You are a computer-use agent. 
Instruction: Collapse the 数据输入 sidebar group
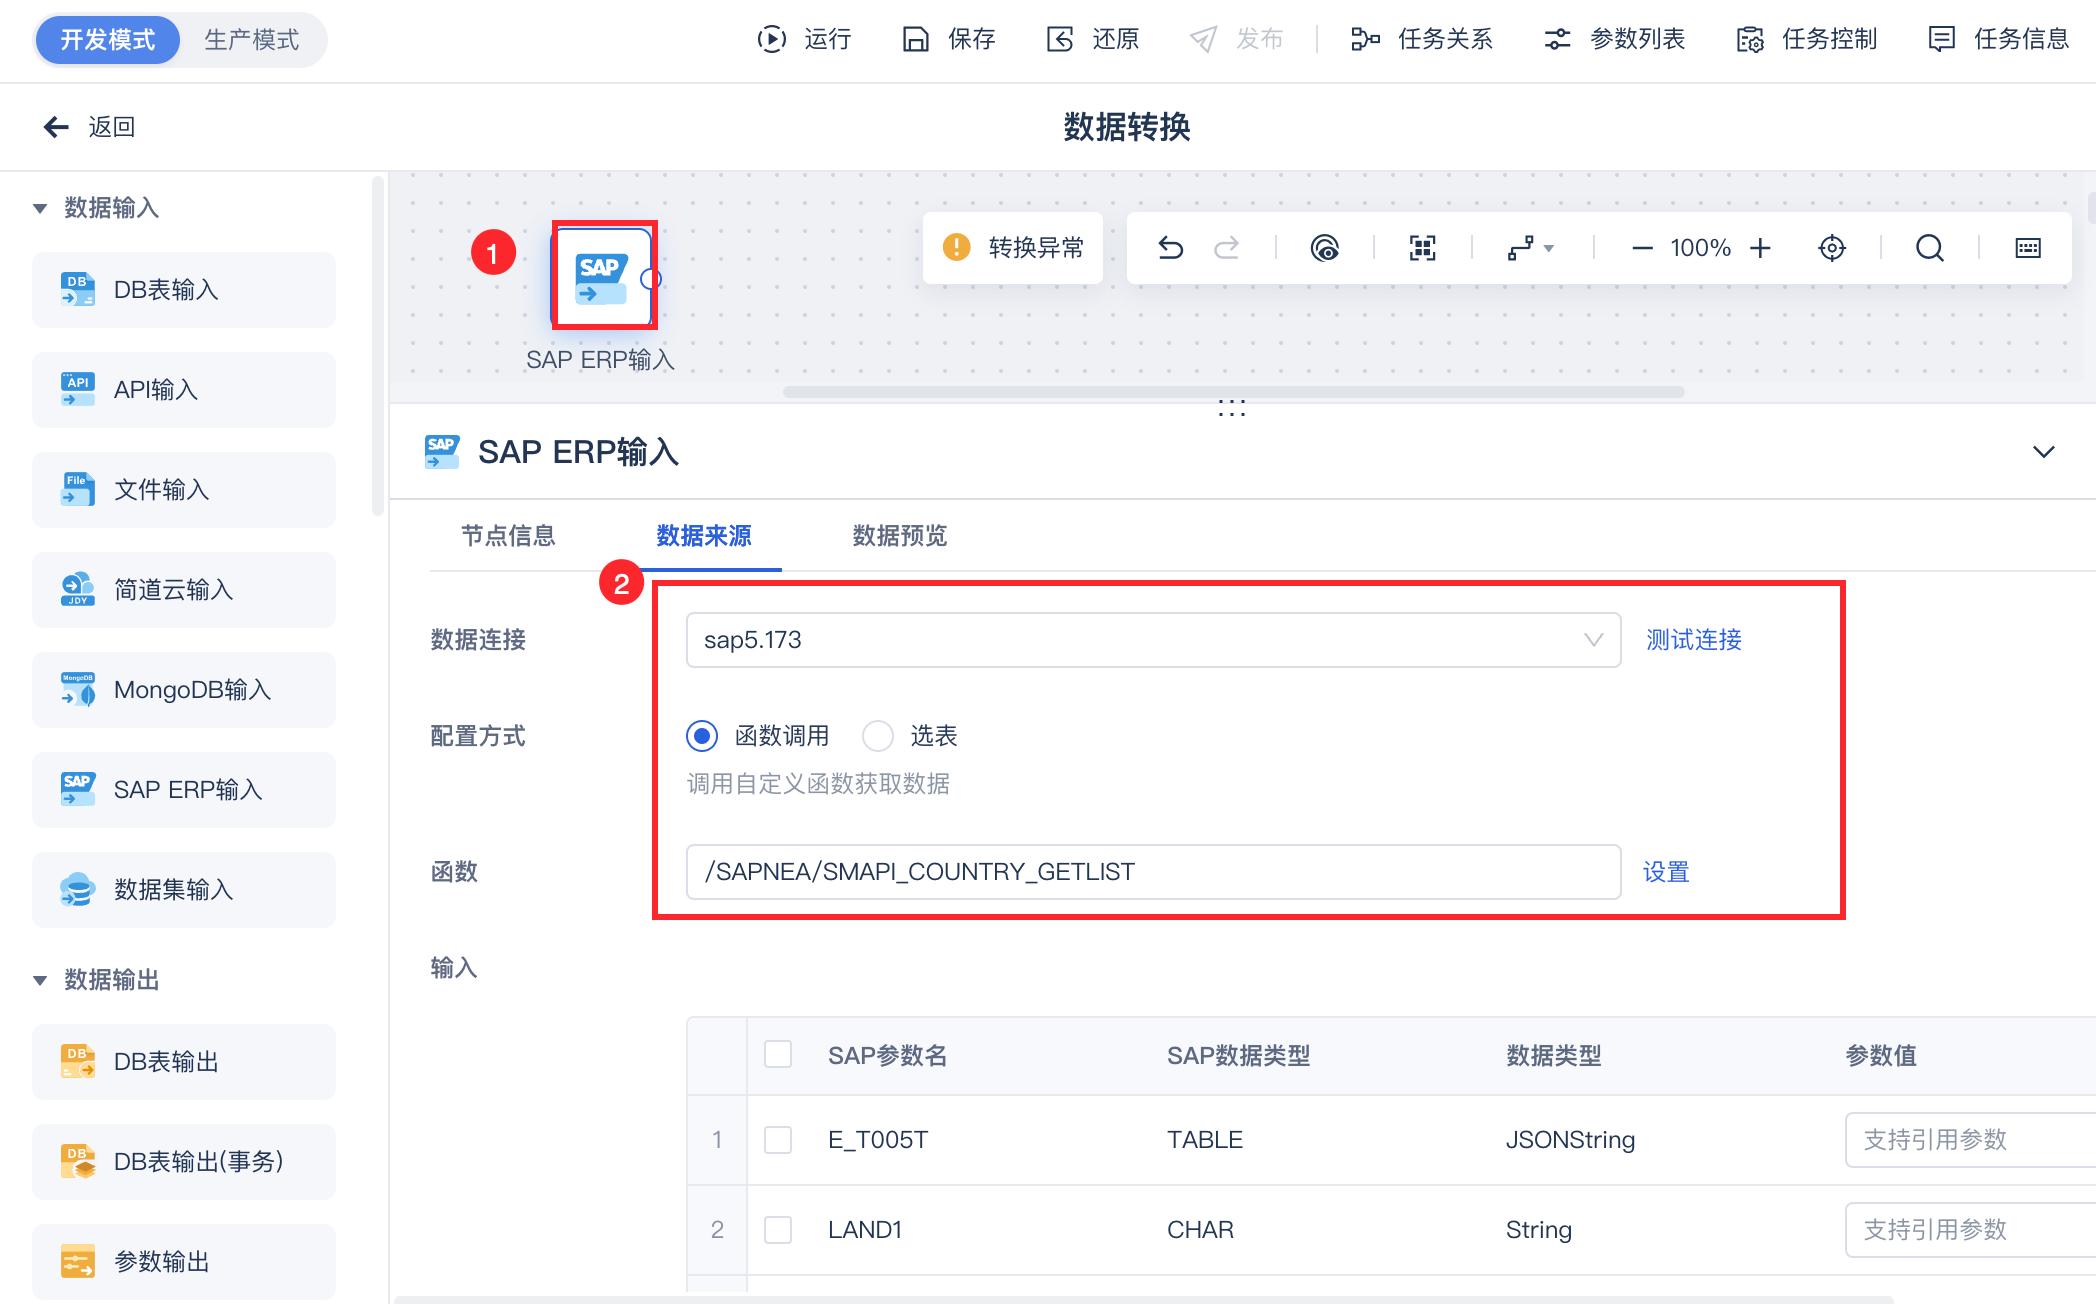coord(40,208)
